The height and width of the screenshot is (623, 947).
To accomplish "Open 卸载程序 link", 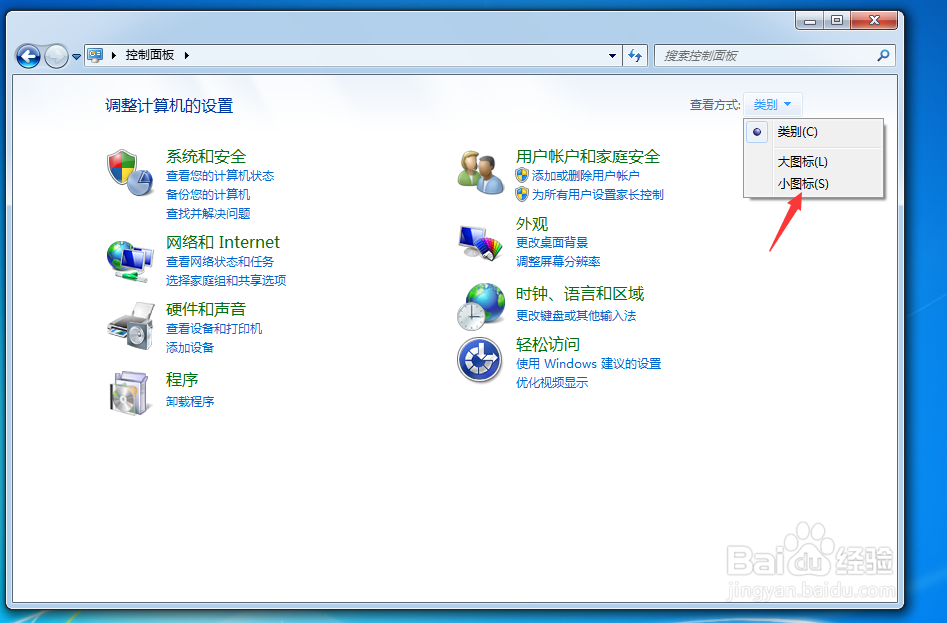I will pos(189,401).
